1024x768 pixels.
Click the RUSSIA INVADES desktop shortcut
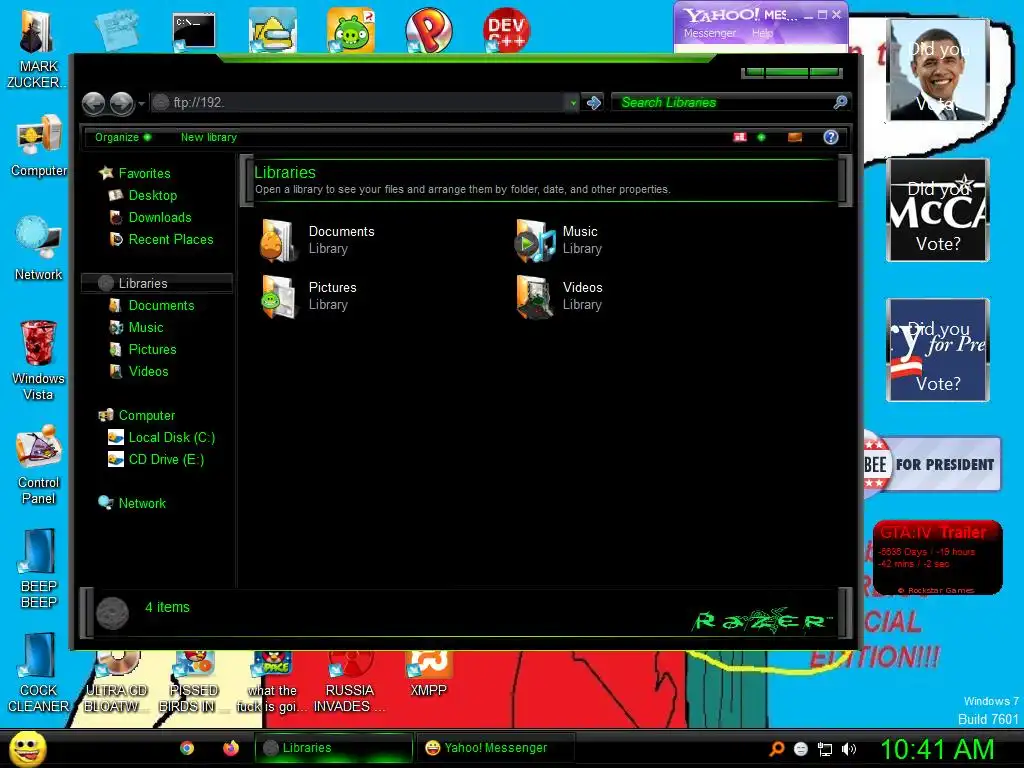click(349, 682)
